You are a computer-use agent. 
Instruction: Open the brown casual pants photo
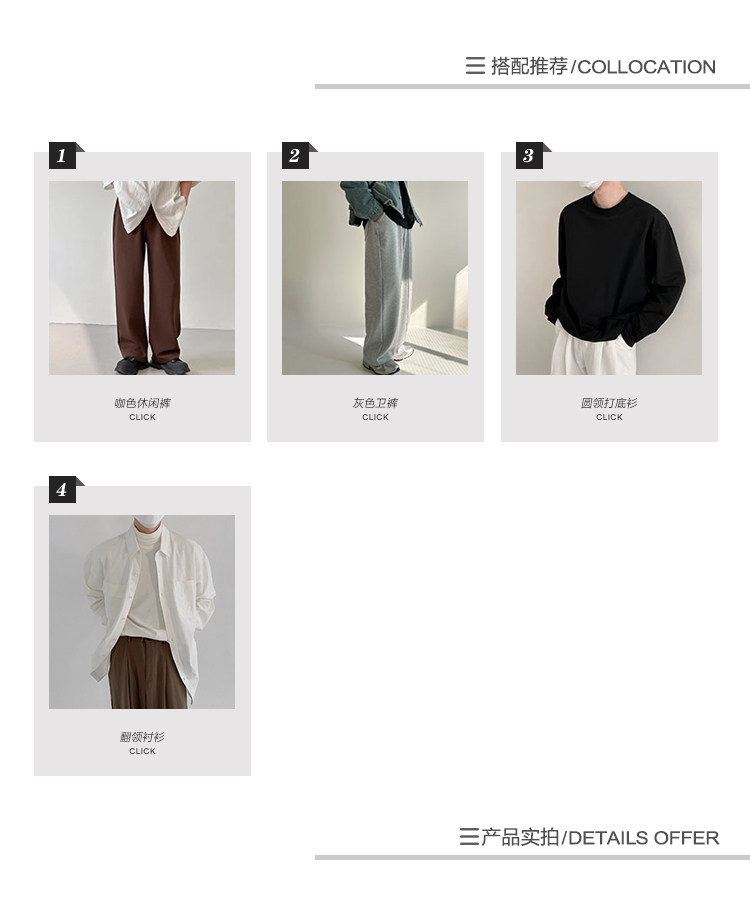click(x=142, y=277)
